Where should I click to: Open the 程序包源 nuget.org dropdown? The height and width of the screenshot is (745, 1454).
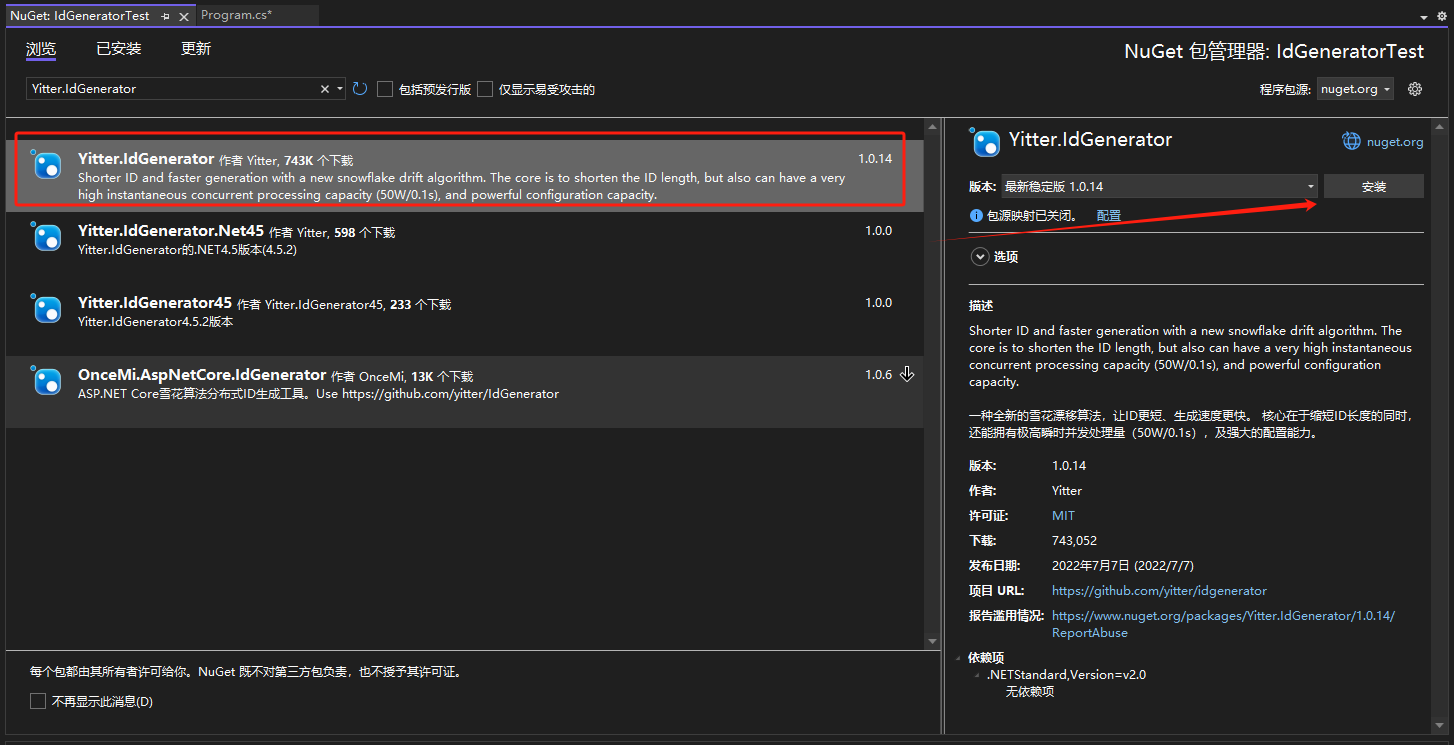point(1357,89)
